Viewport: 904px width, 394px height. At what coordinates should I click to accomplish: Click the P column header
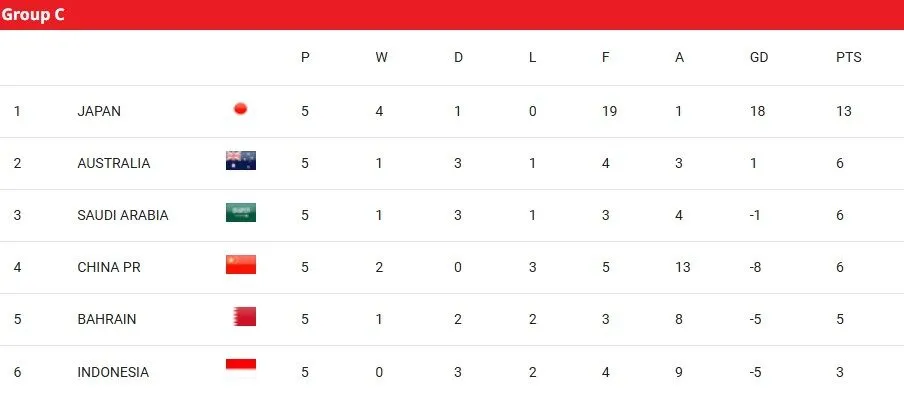pos(305,57)
